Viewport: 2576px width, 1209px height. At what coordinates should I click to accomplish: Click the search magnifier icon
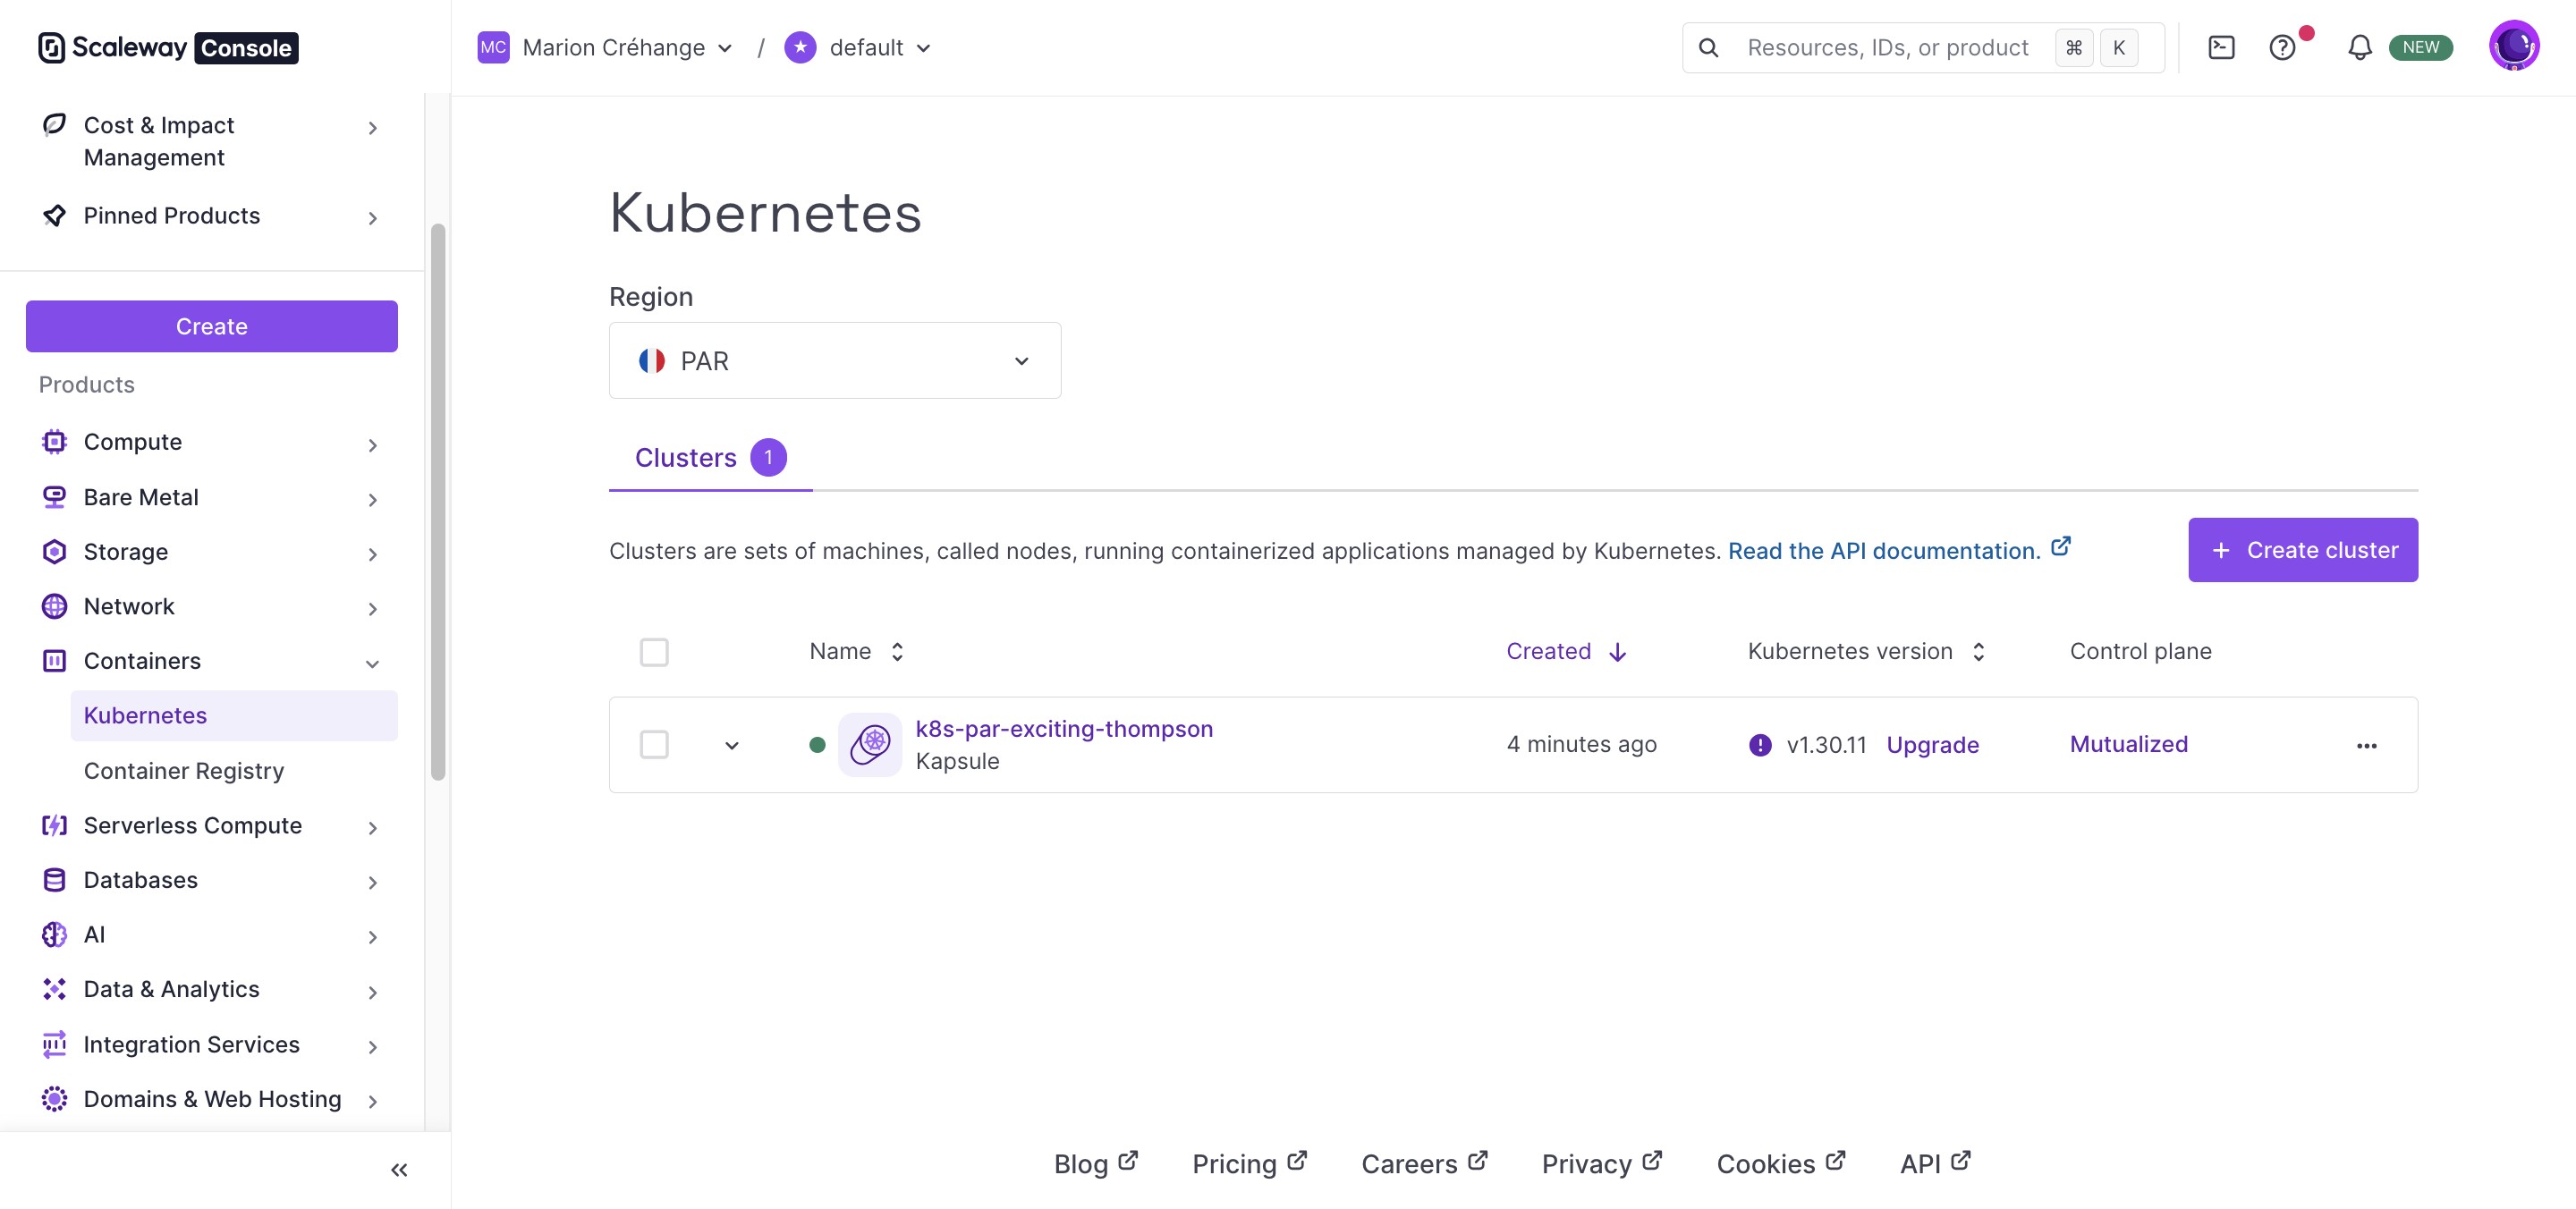[1709, 47]
